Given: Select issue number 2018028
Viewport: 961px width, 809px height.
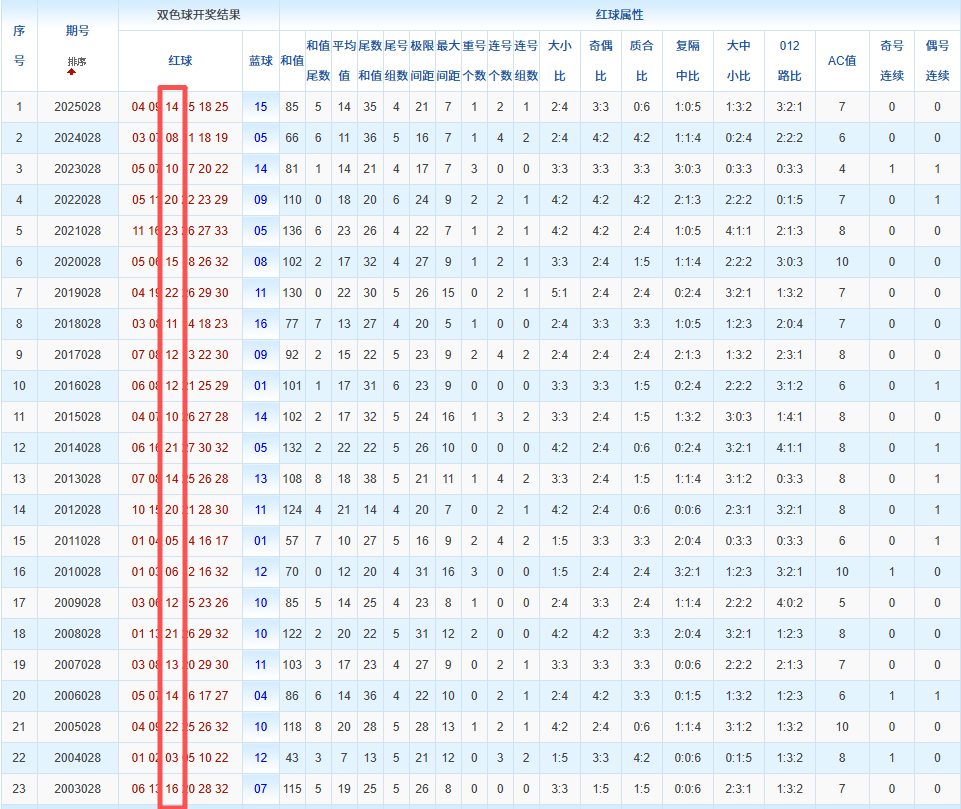Looking at the screenshot, I should coord(77,324).
